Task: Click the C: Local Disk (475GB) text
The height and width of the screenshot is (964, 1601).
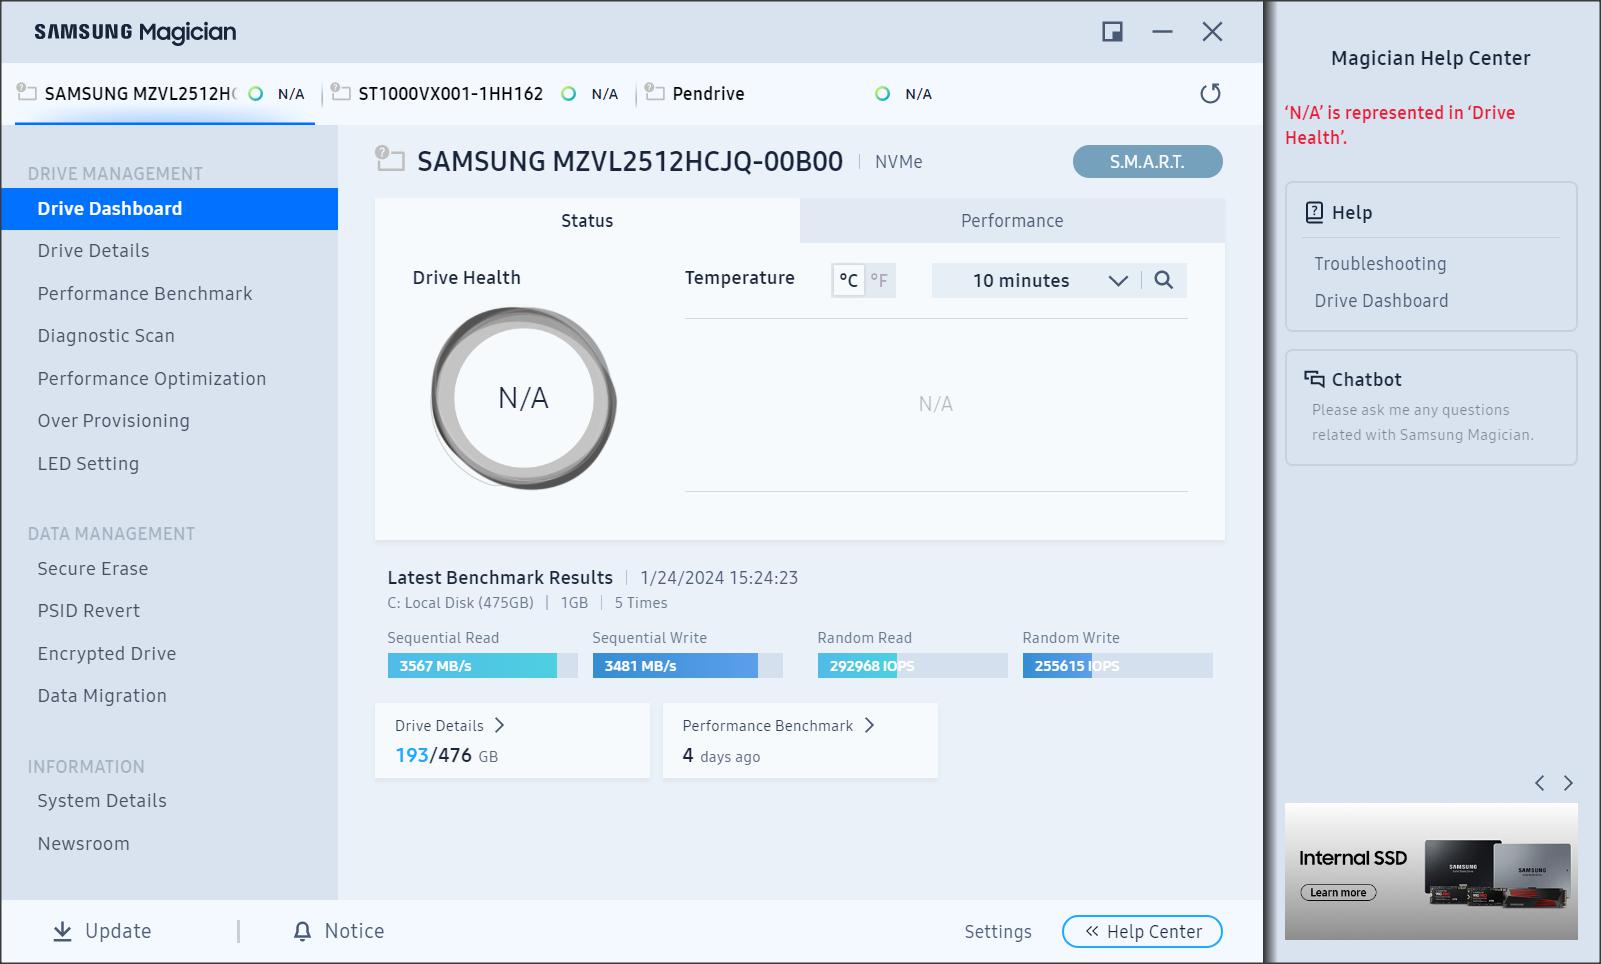Action: click(460, 603)
